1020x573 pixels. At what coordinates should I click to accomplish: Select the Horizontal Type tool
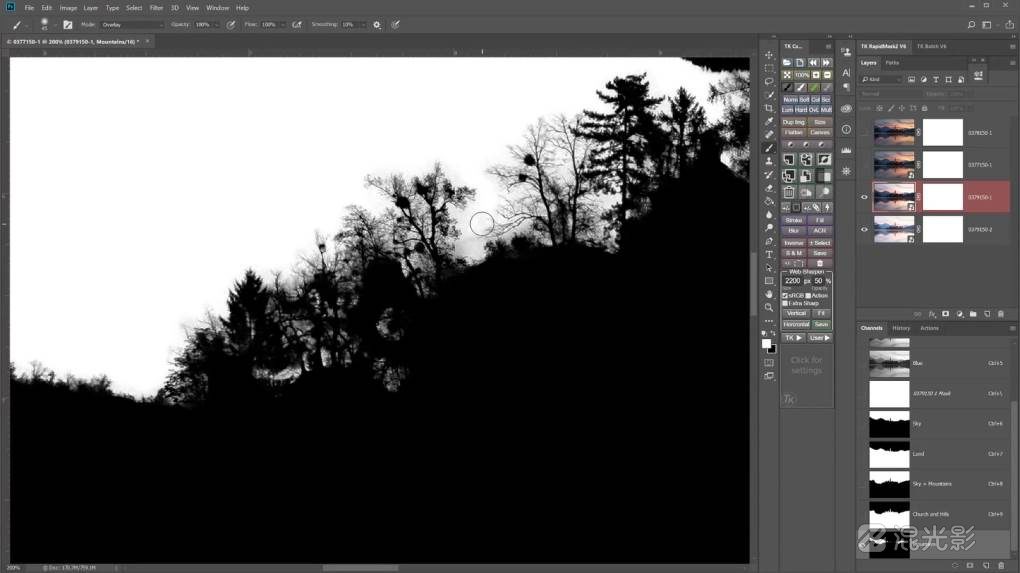(x=769, y=255)
